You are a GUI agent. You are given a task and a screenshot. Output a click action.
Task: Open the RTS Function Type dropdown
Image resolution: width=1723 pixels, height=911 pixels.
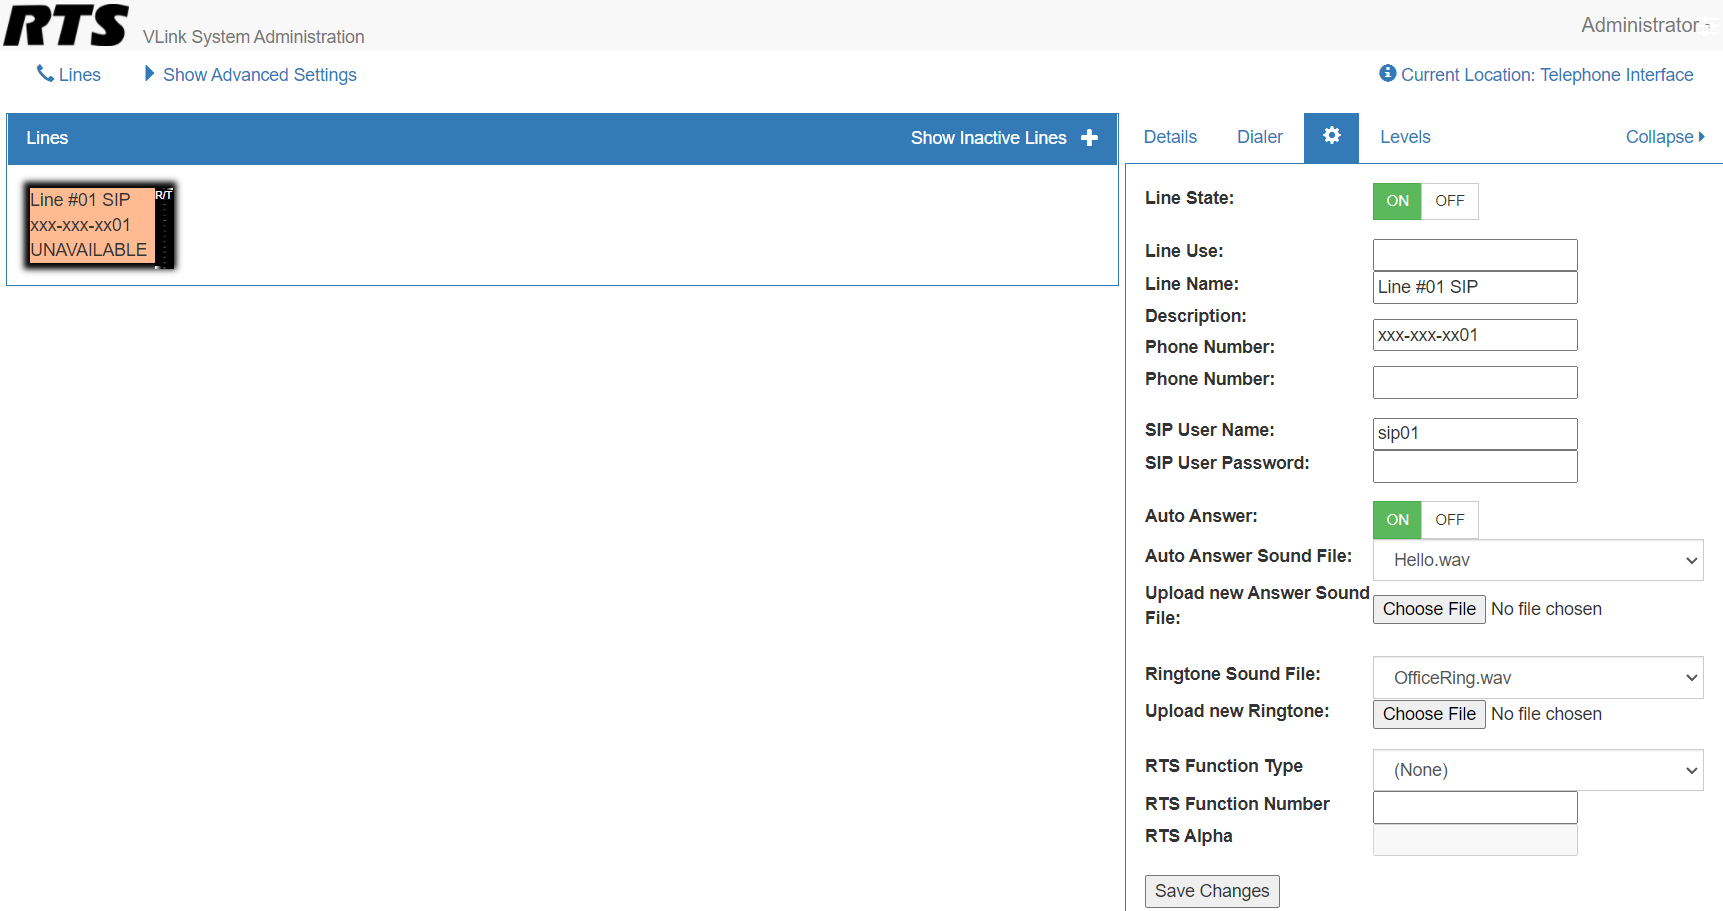coord(1537,770)
